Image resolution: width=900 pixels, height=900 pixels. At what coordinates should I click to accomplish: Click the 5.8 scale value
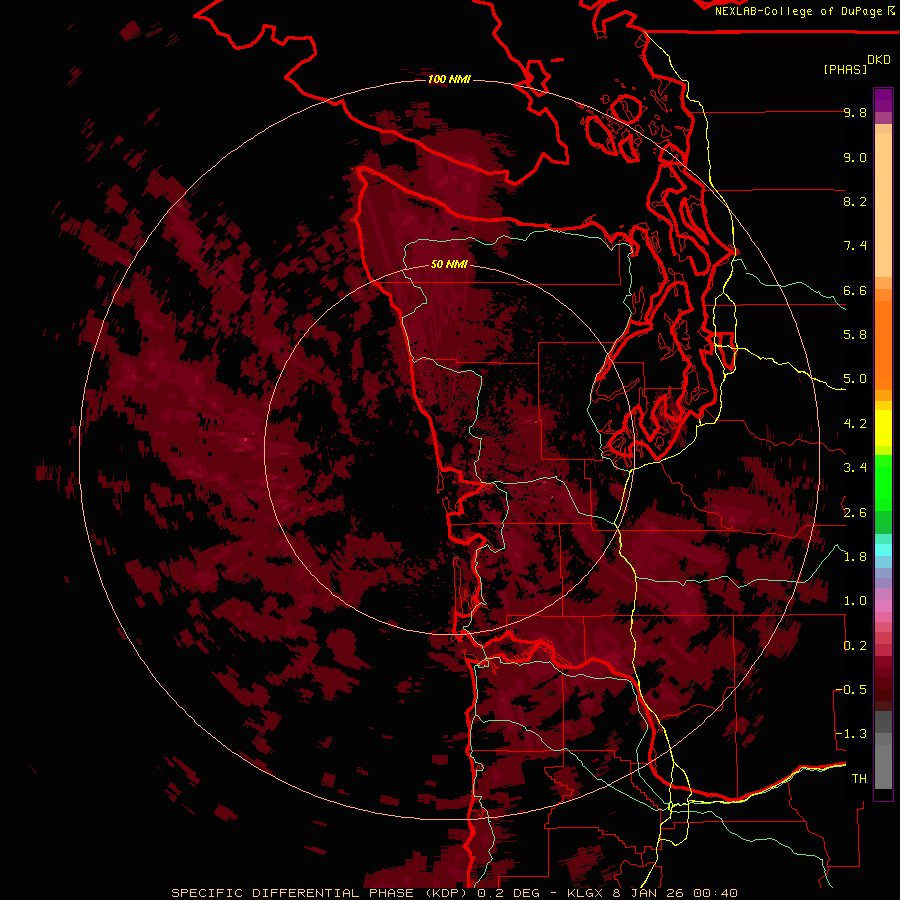point(855,335)
